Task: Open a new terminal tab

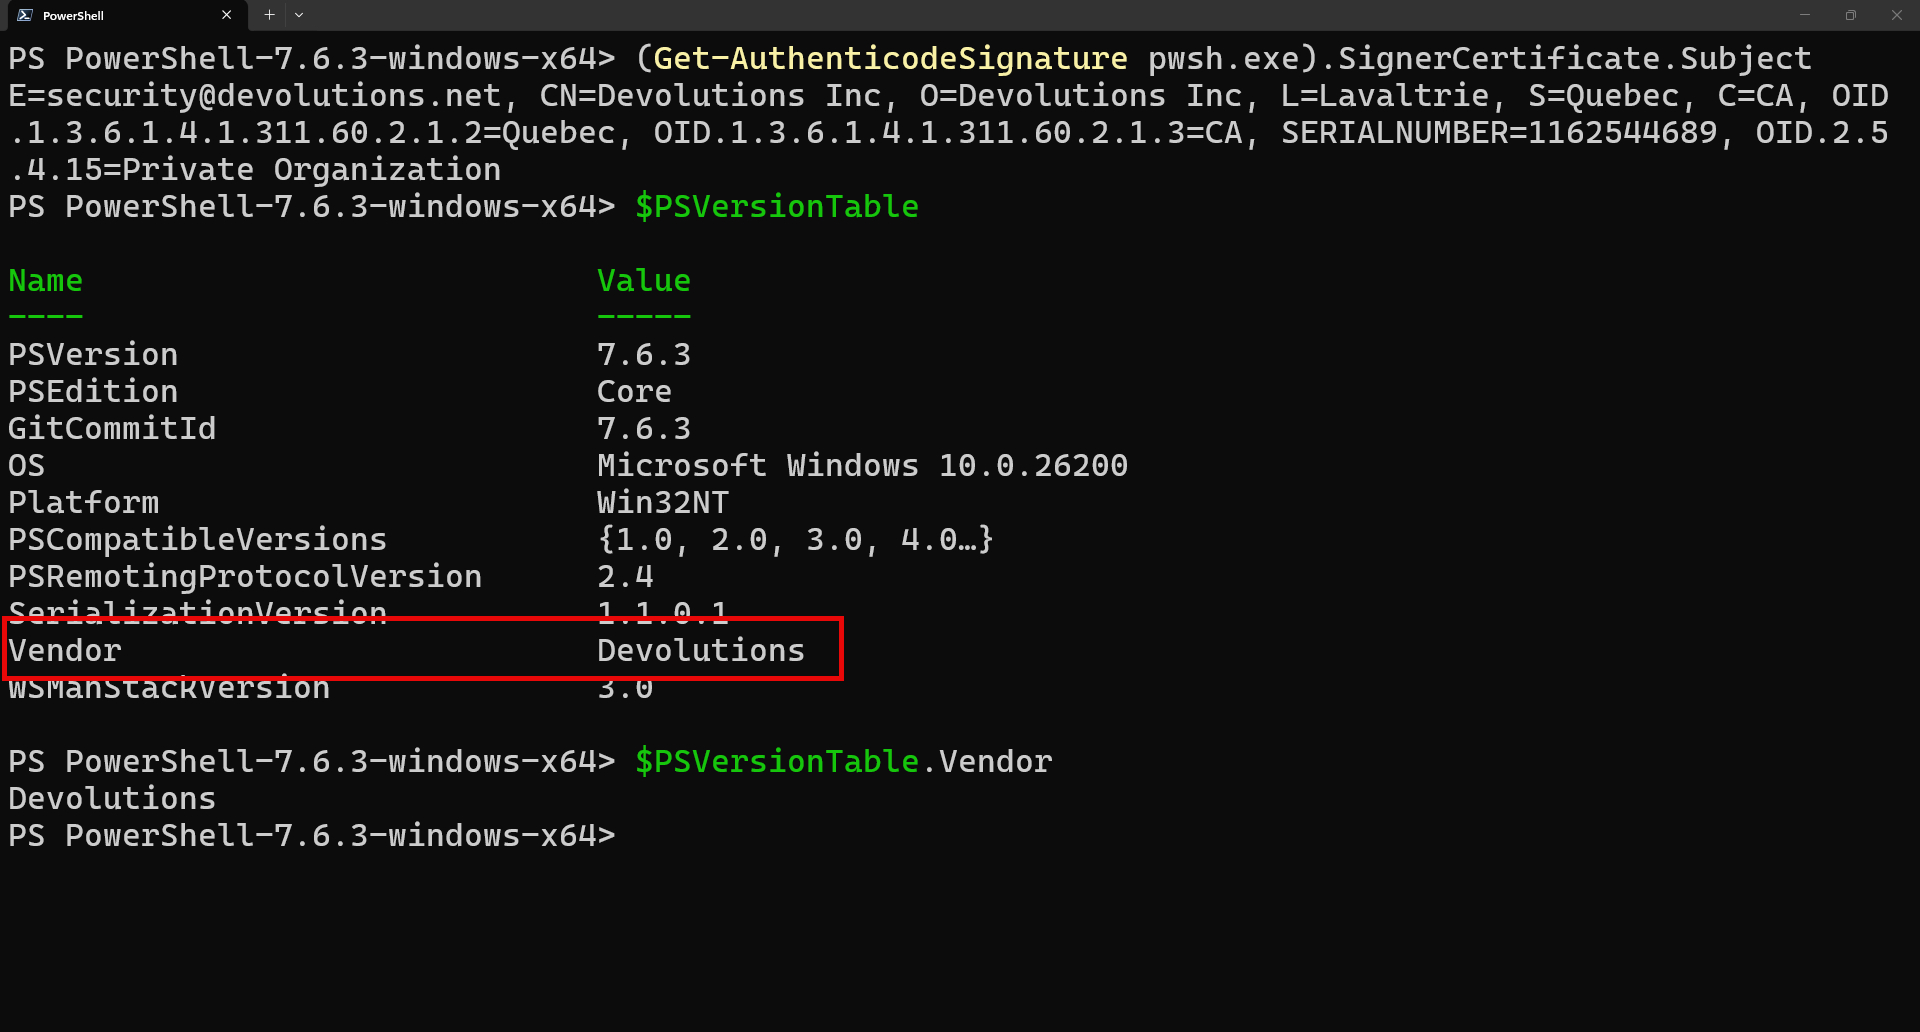Action: coord(269,15)
